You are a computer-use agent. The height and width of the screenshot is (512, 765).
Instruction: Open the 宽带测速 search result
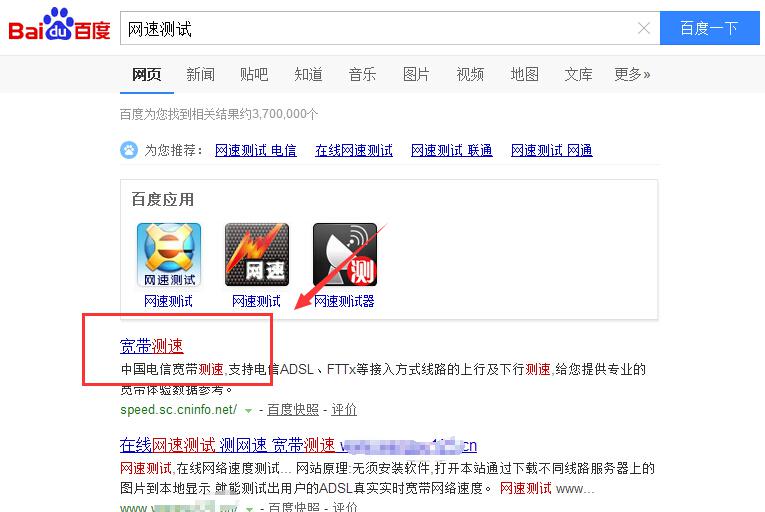point(152,346)
